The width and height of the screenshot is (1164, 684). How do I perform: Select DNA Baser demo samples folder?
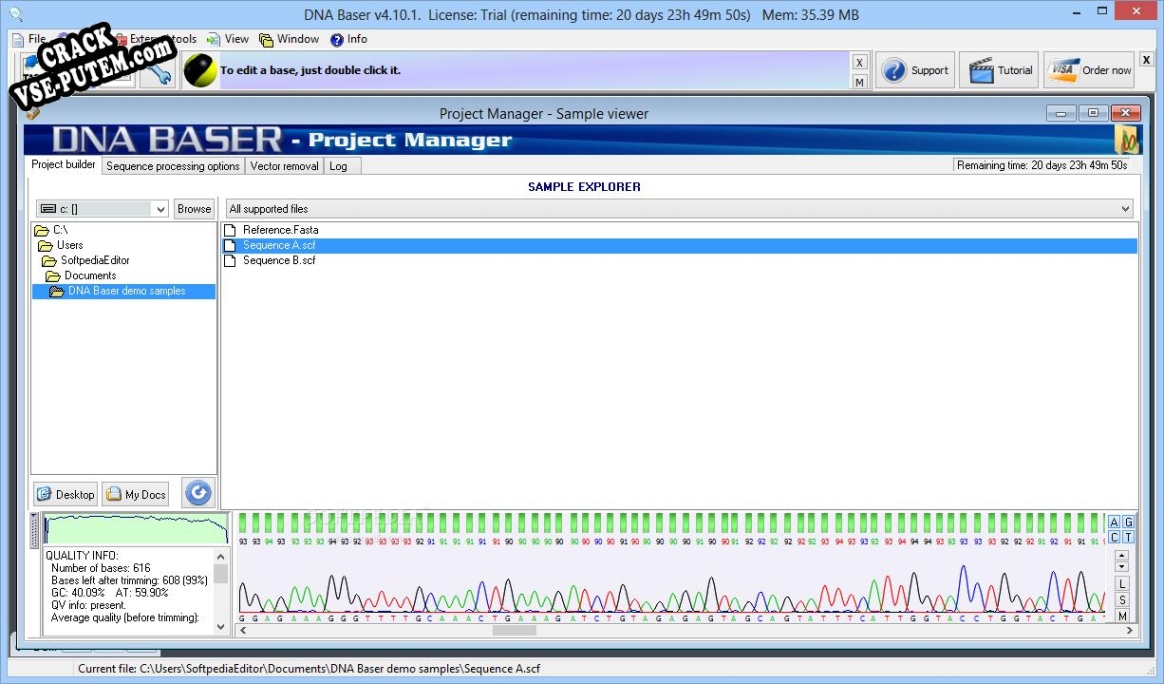point(126,291)
